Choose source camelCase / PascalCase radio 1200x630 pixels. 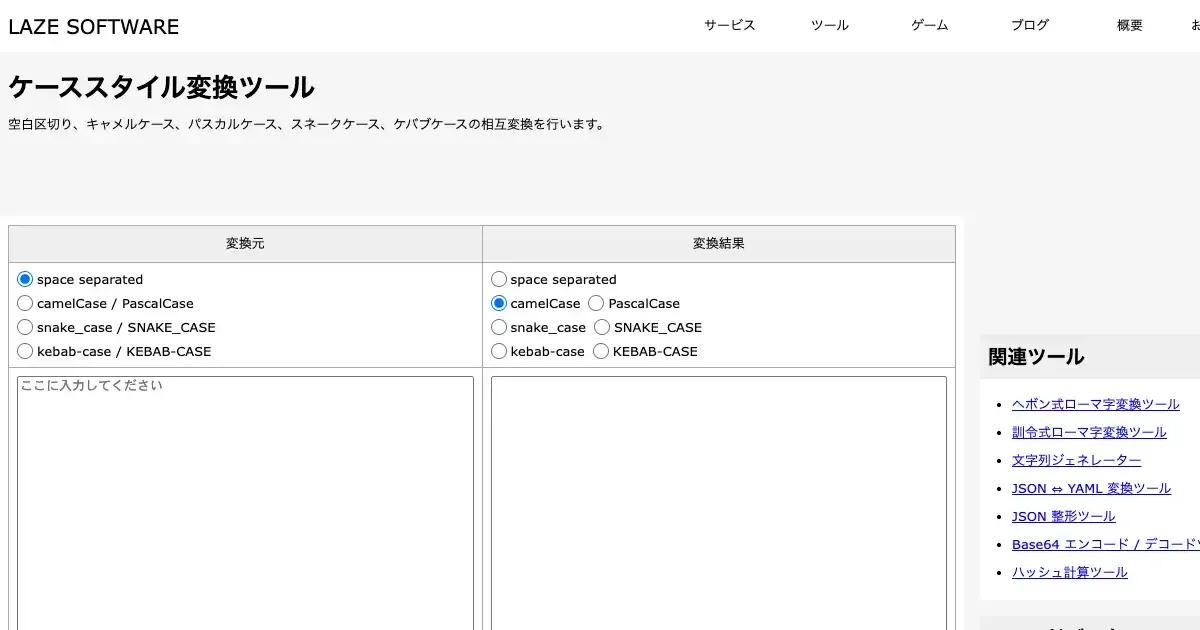25,303
